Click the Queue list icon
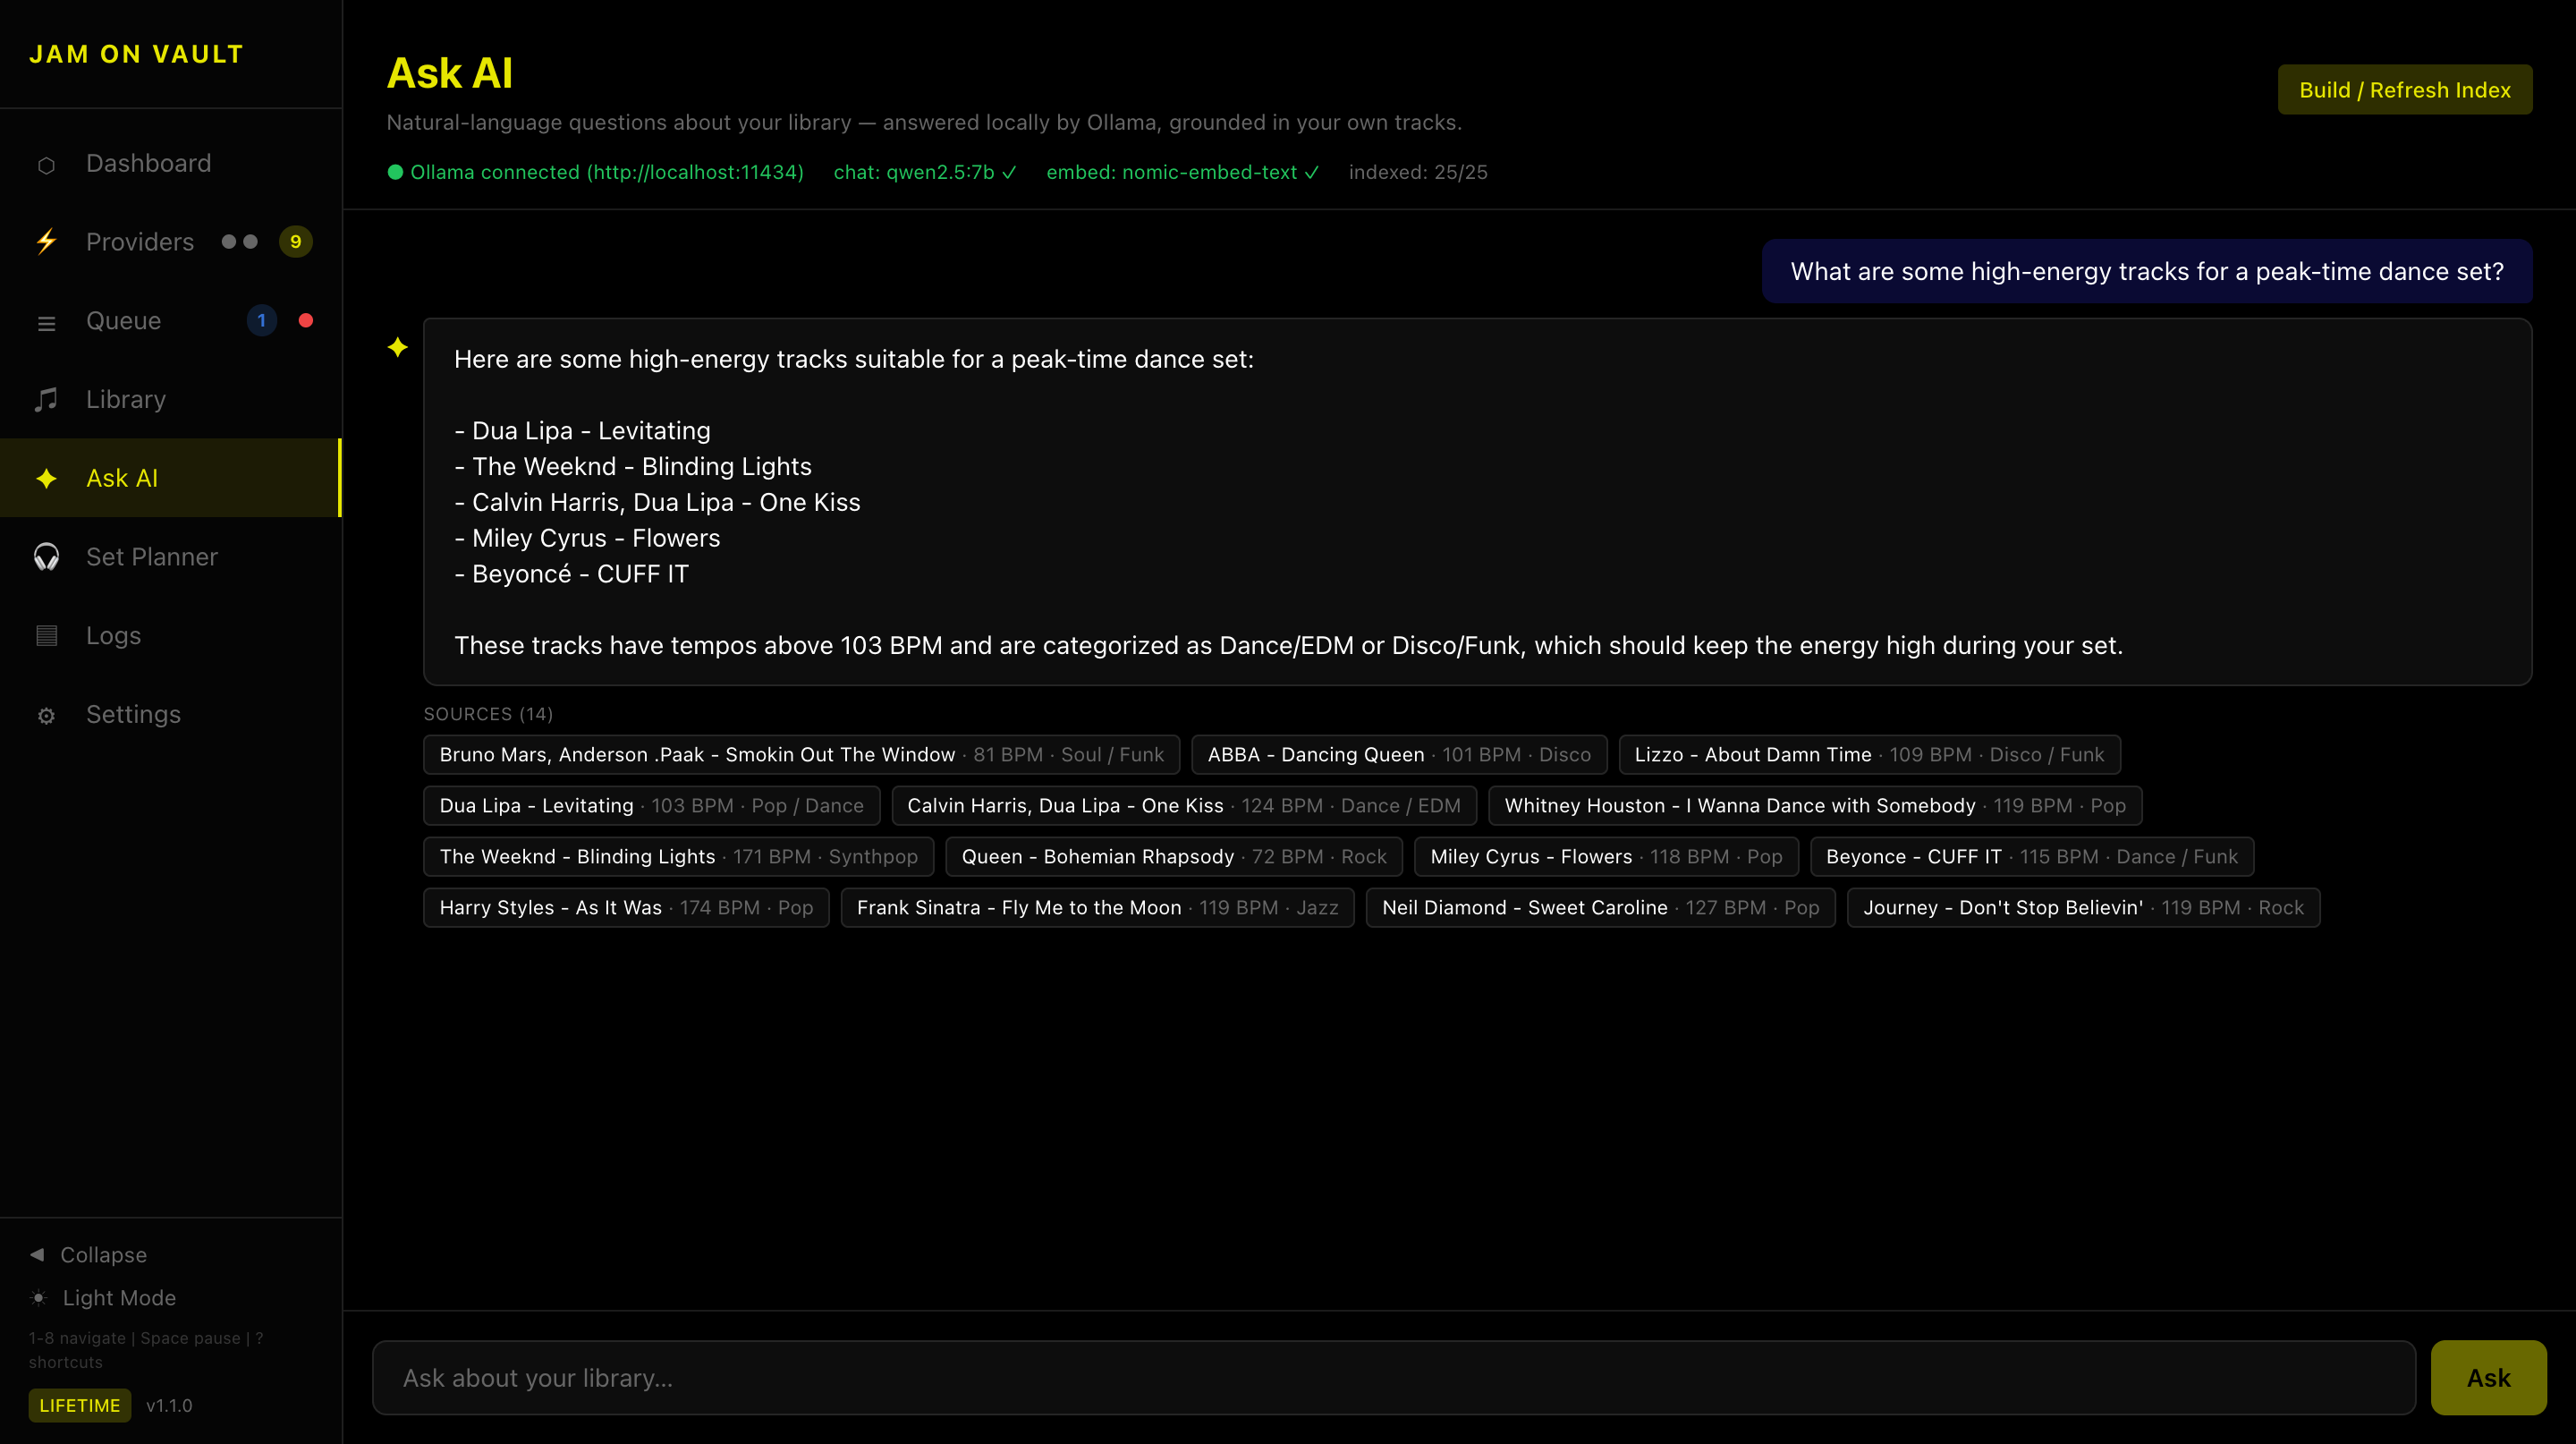The image size is (2576, 1444). [x=46, y=322]
